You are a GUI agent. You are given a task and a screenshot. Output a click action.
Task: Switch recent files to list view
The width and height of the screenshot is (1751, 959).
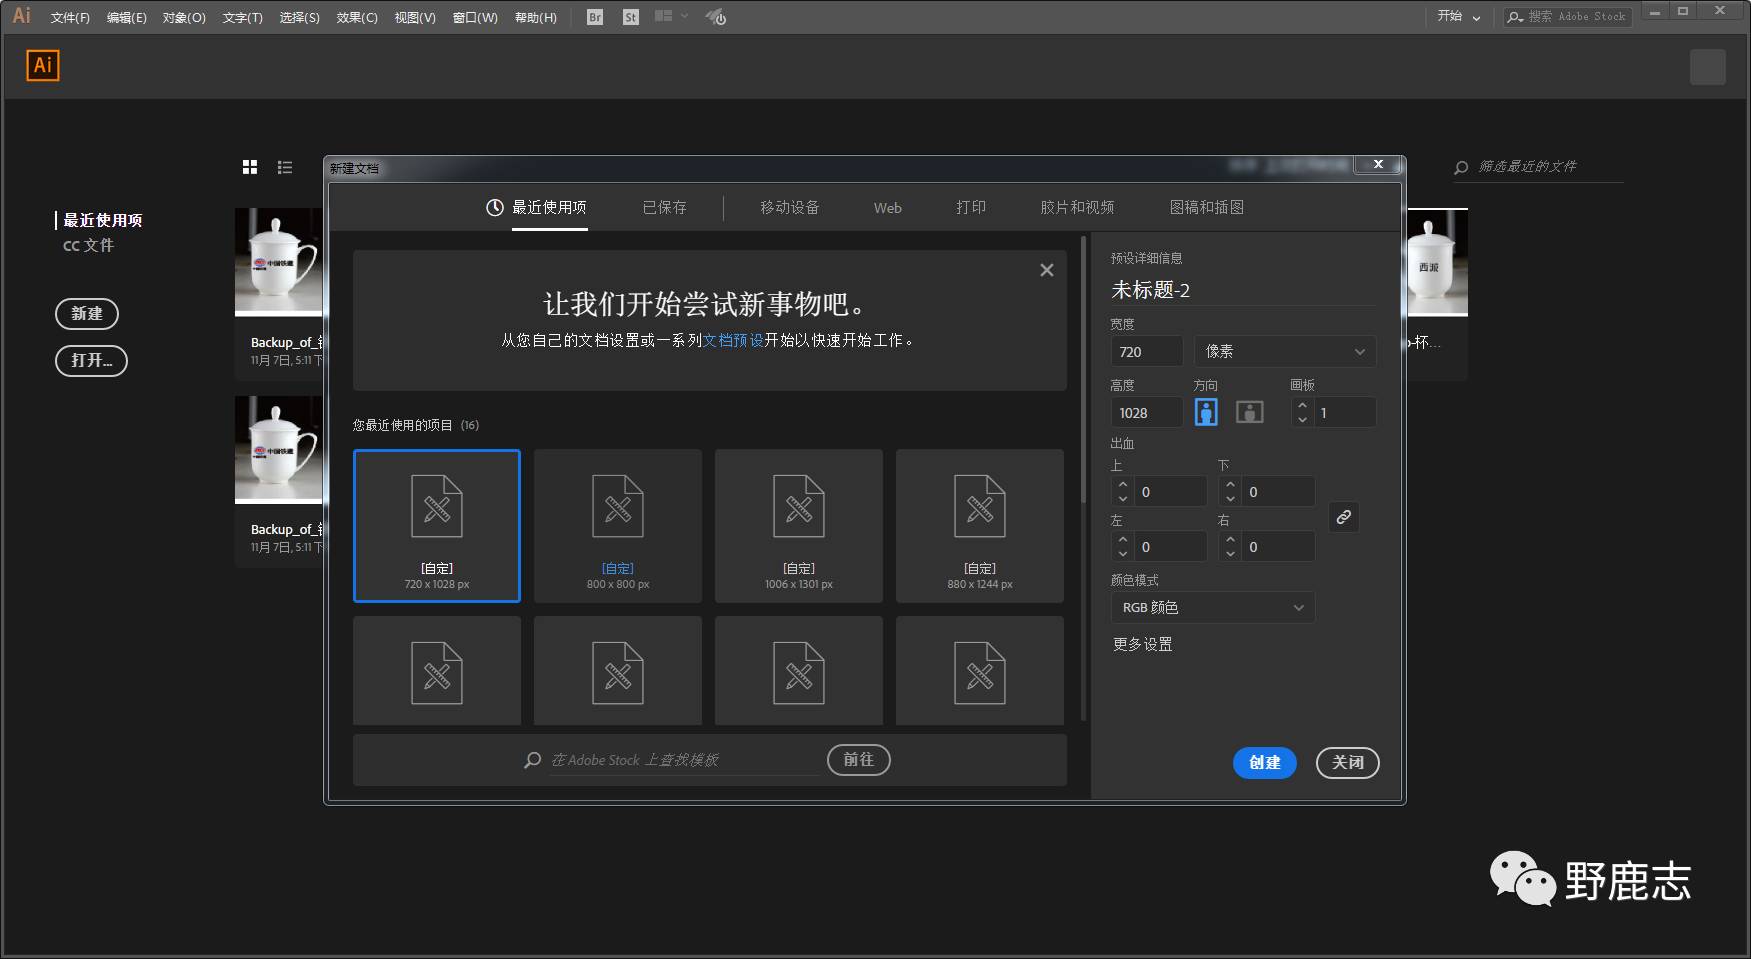click(x=285, y=167)
